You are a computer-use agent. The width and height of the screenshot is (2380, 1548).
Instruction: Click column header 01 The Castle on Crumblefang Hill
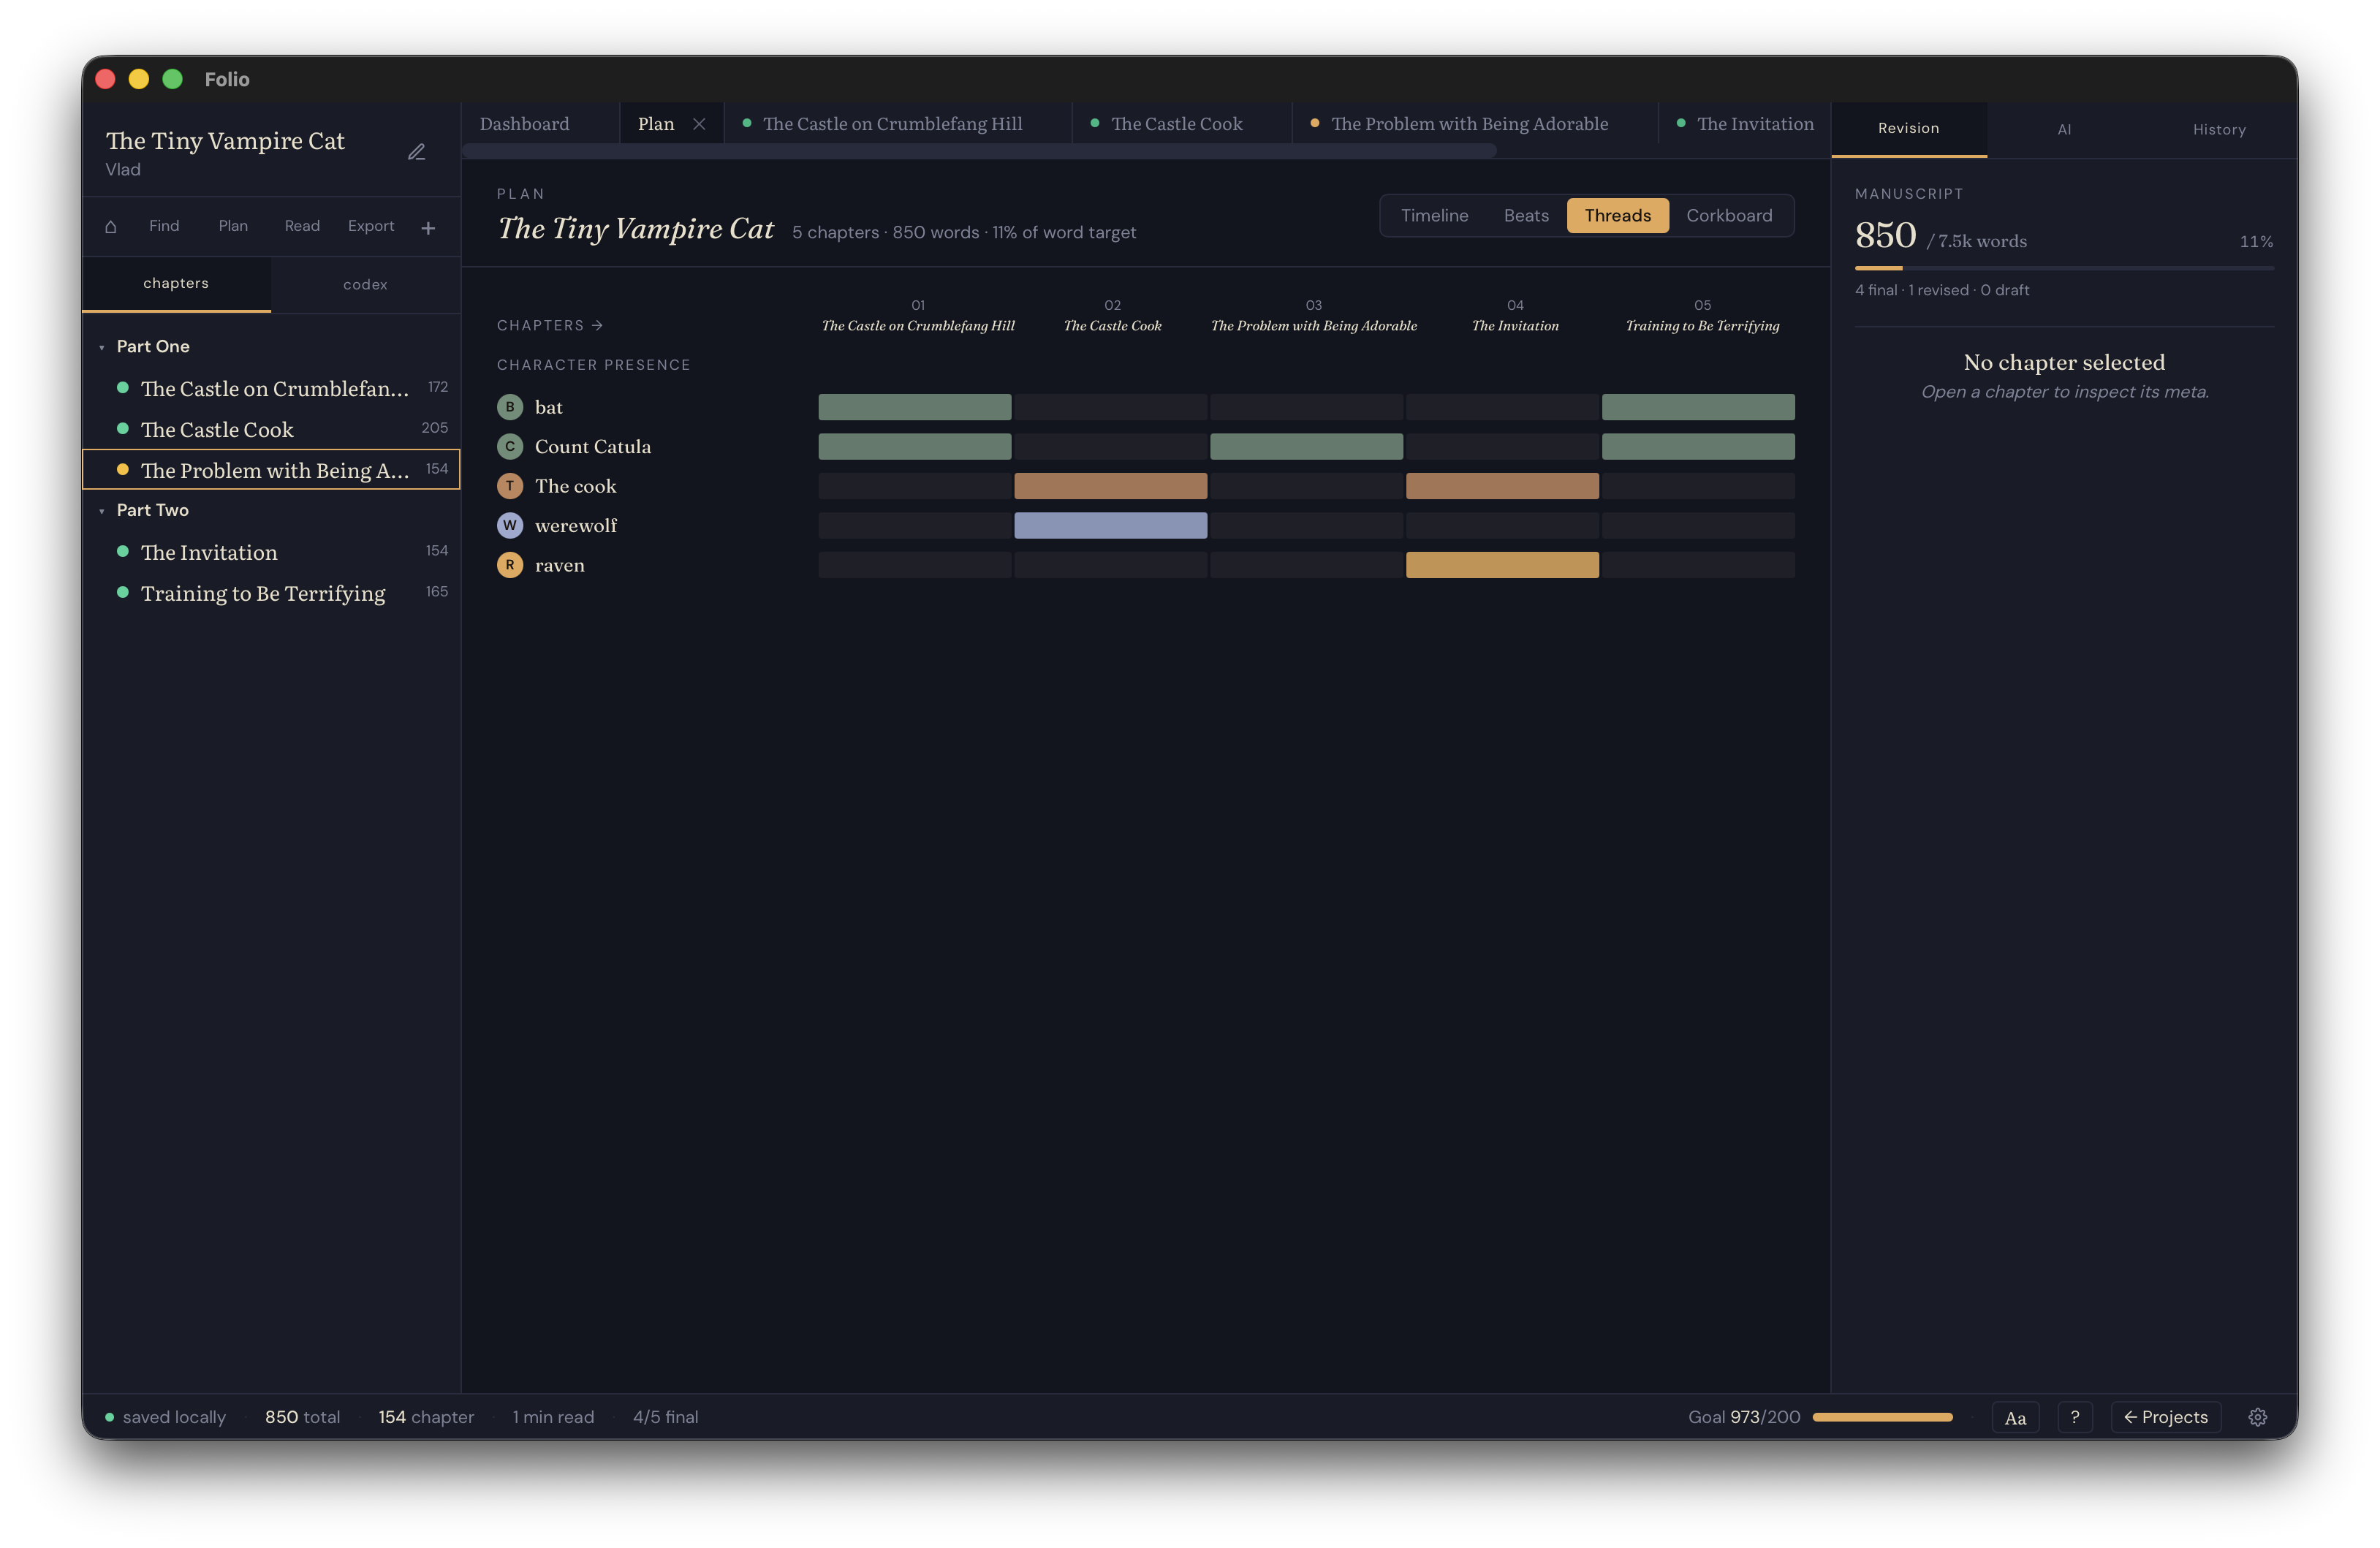[x=918, y=316]
